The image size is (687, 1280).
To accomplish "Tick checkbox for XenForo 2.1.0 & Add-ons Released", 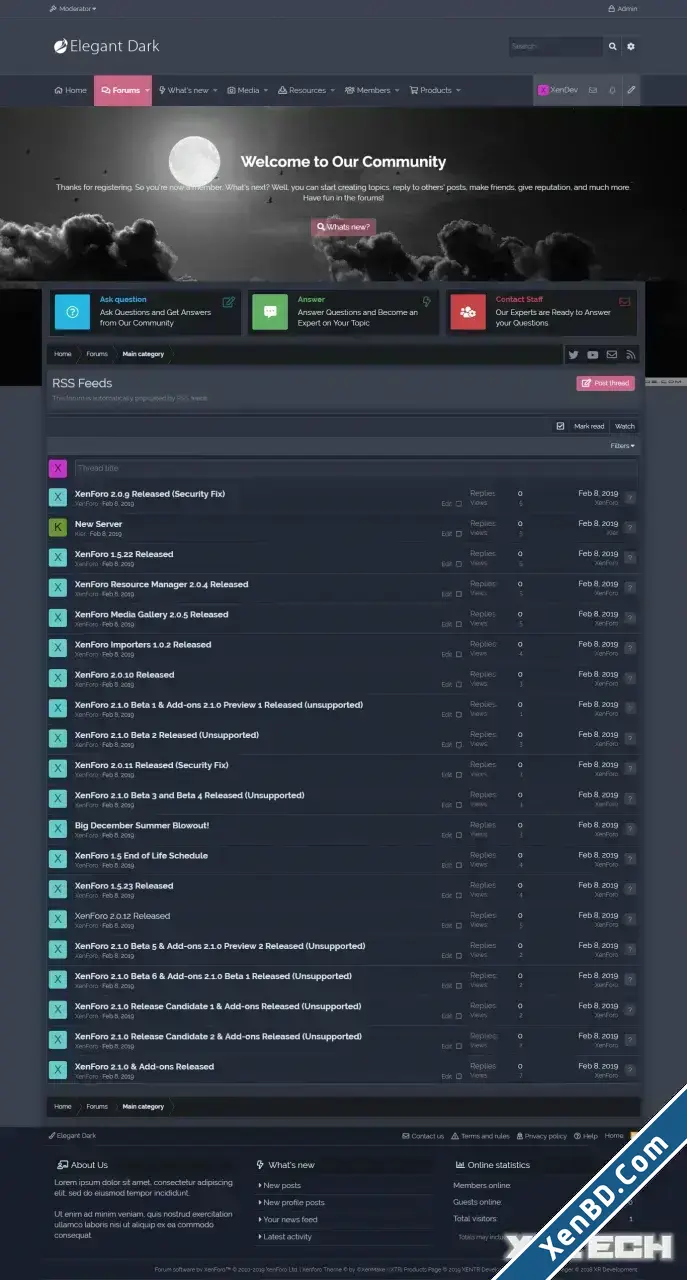I will 459,1077.
